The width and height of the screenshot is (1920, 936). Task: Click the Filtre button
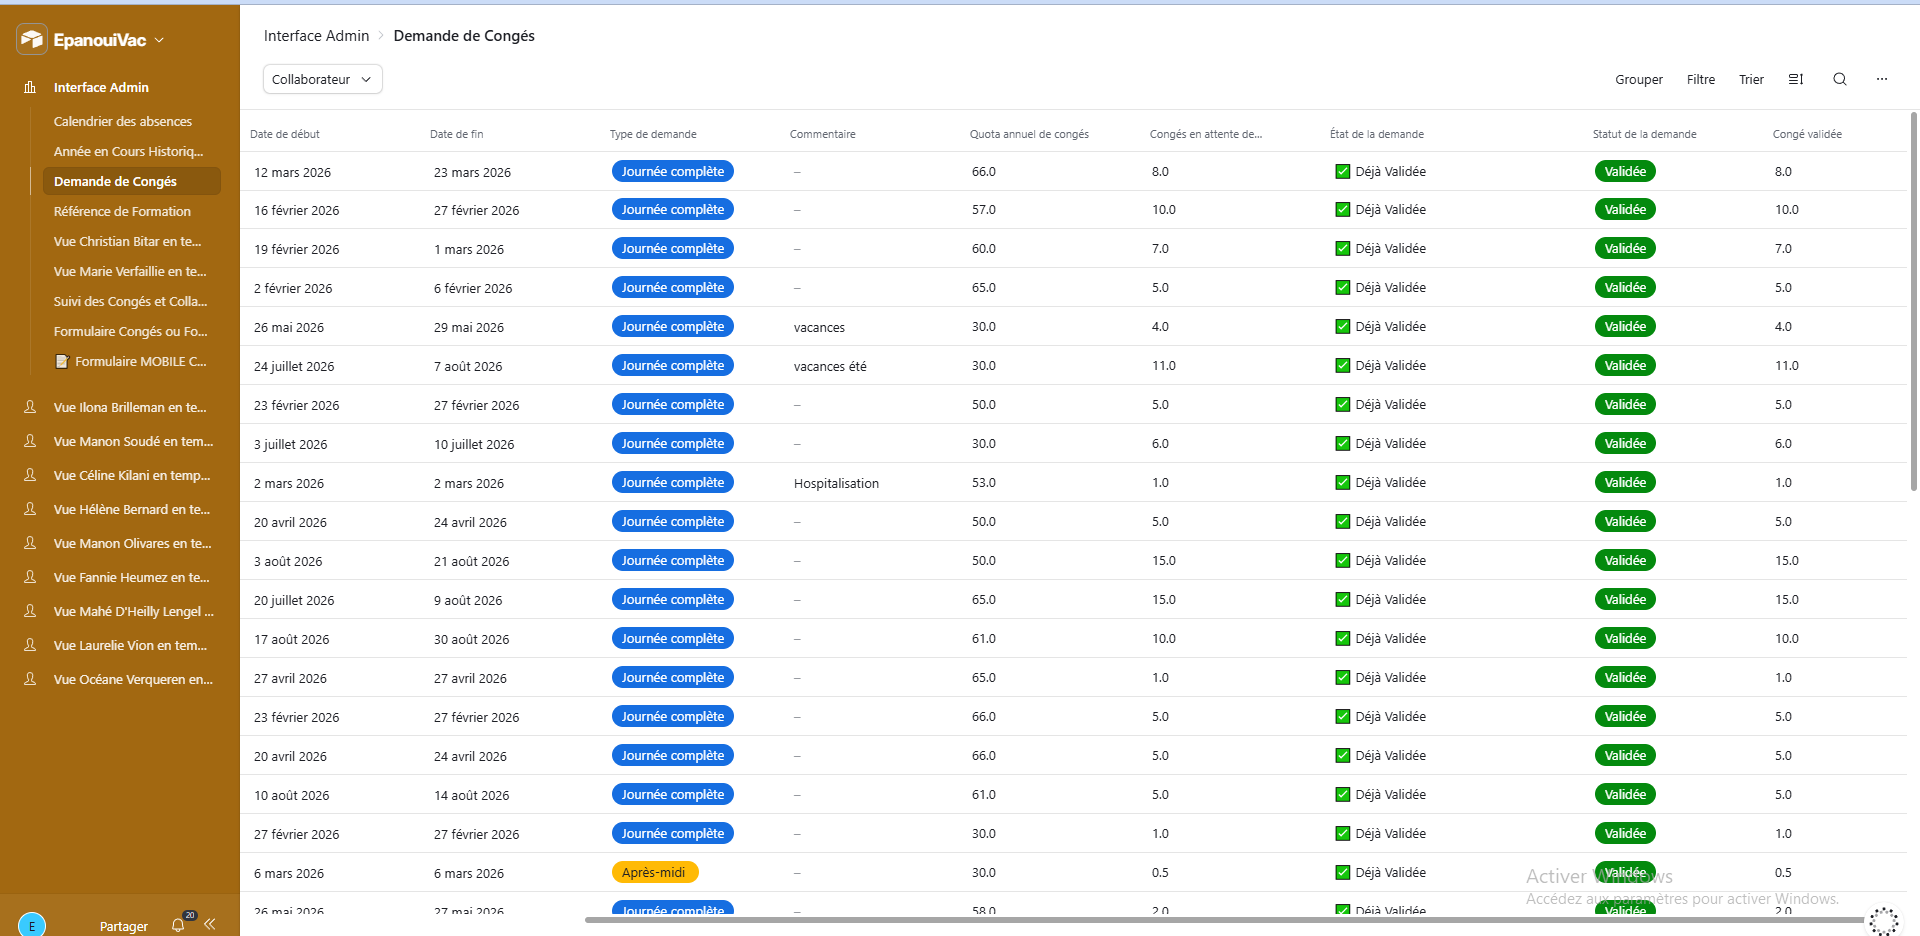(x=1700, y=79)
